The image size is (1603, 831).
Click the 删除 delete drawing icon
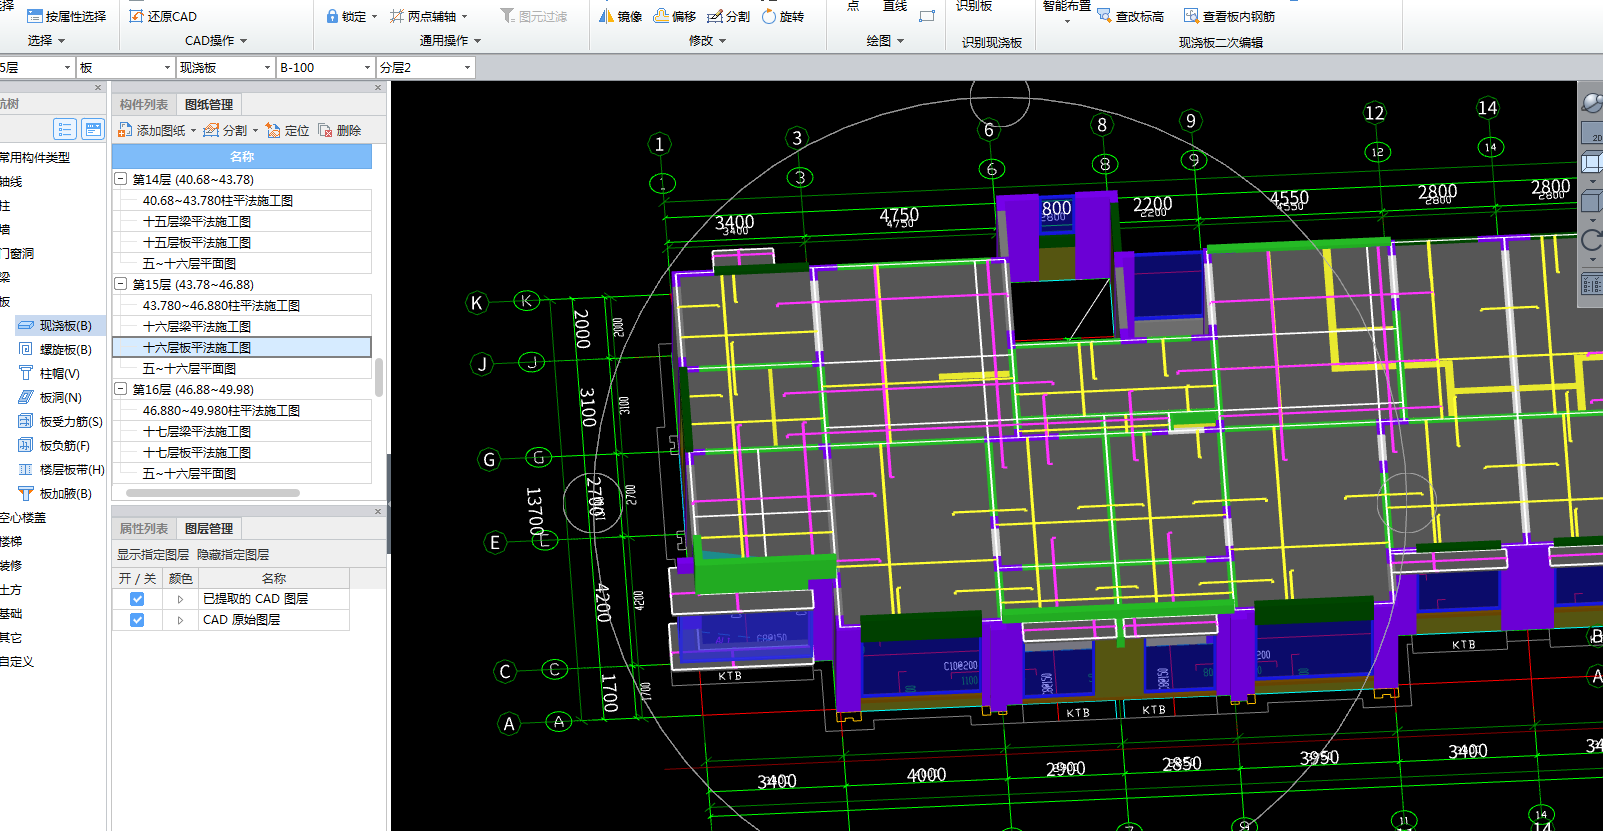tap(325, 130)
